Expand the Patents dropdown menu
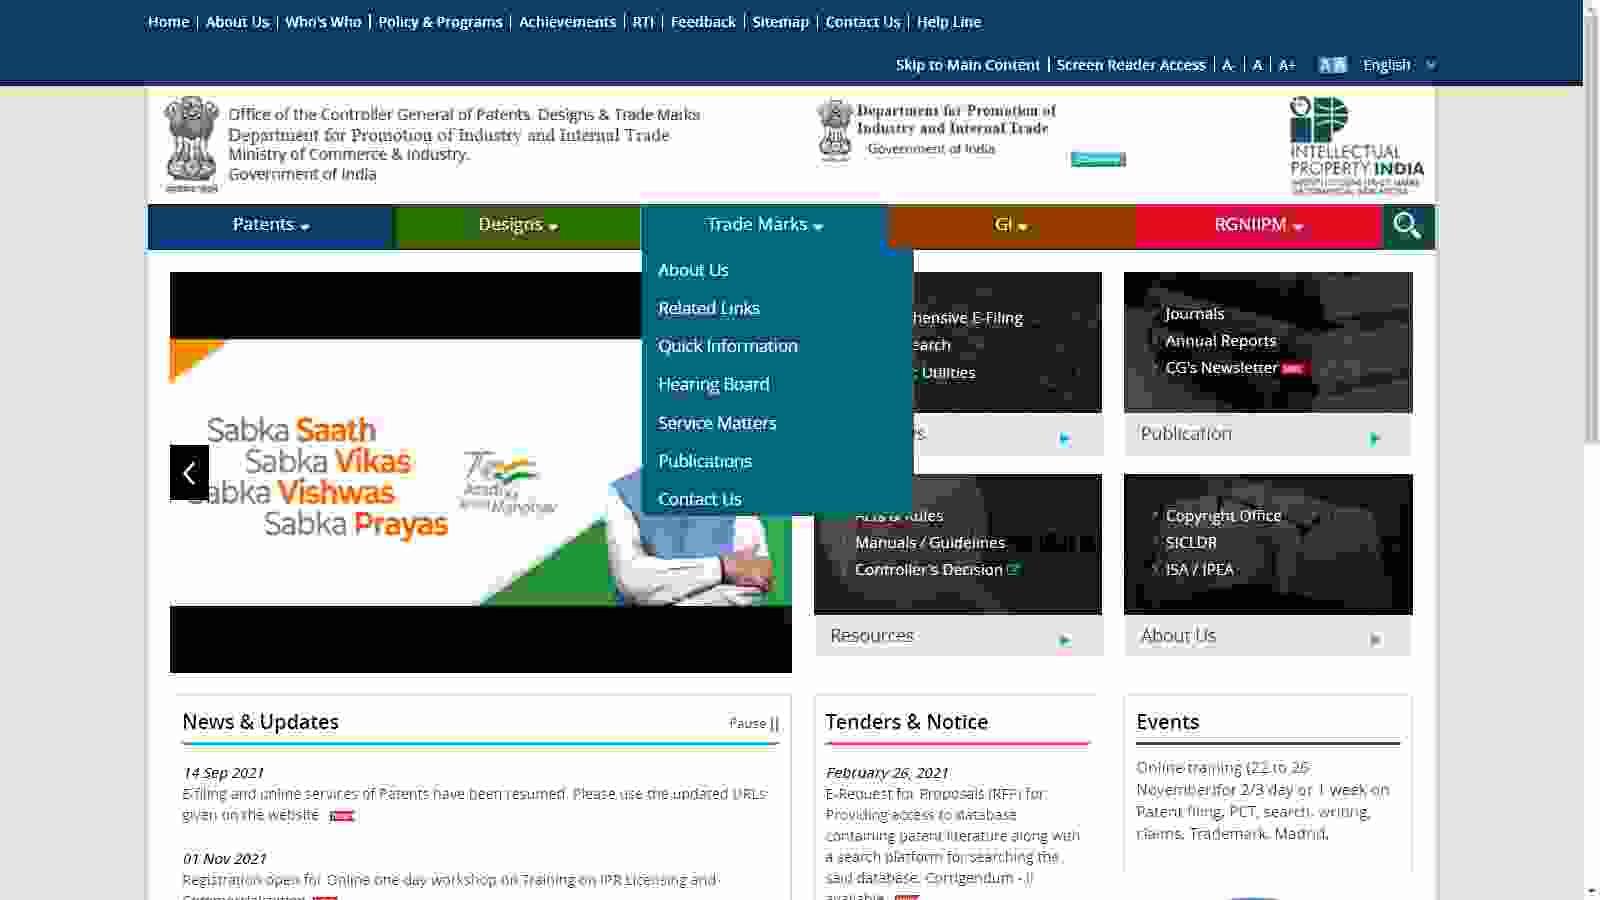This screenshot has width=1600, height=900. tap(271, 225)
